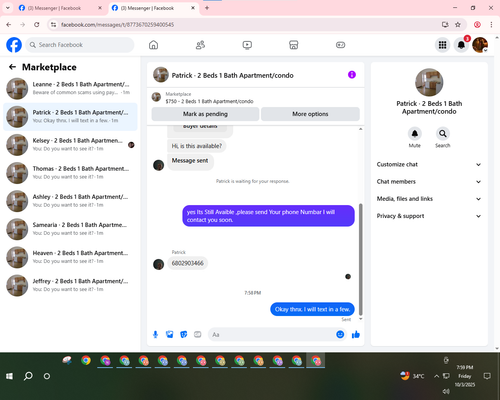This screenshot has width=500, height=400.
Task: Go back with the browser back arrow
Action: (x=9, y=24)
